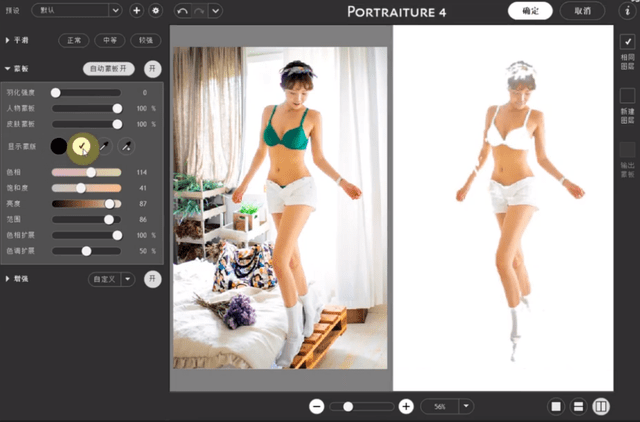The width and height of the screenshot is (640, 422).
Task: Check the 相同图层 output checkbox
Action: click(627, 42)
